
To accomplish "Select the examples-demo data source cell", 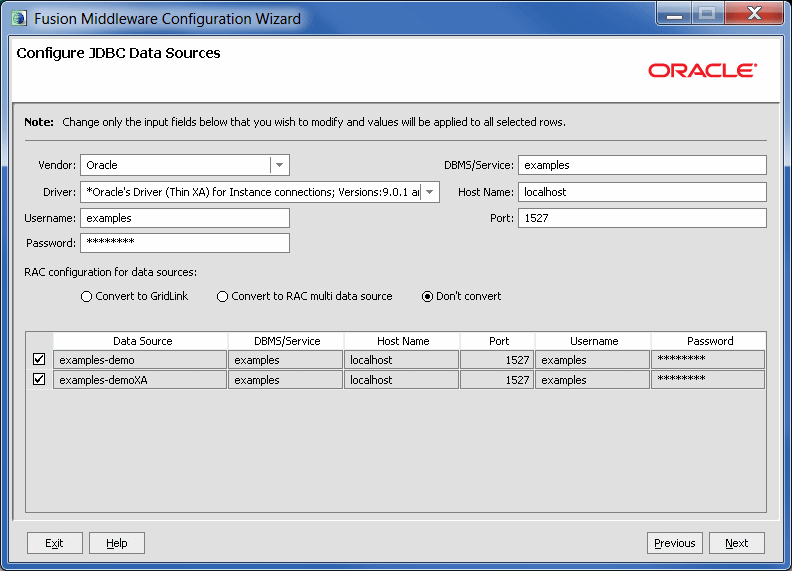I will pos(140,360).
